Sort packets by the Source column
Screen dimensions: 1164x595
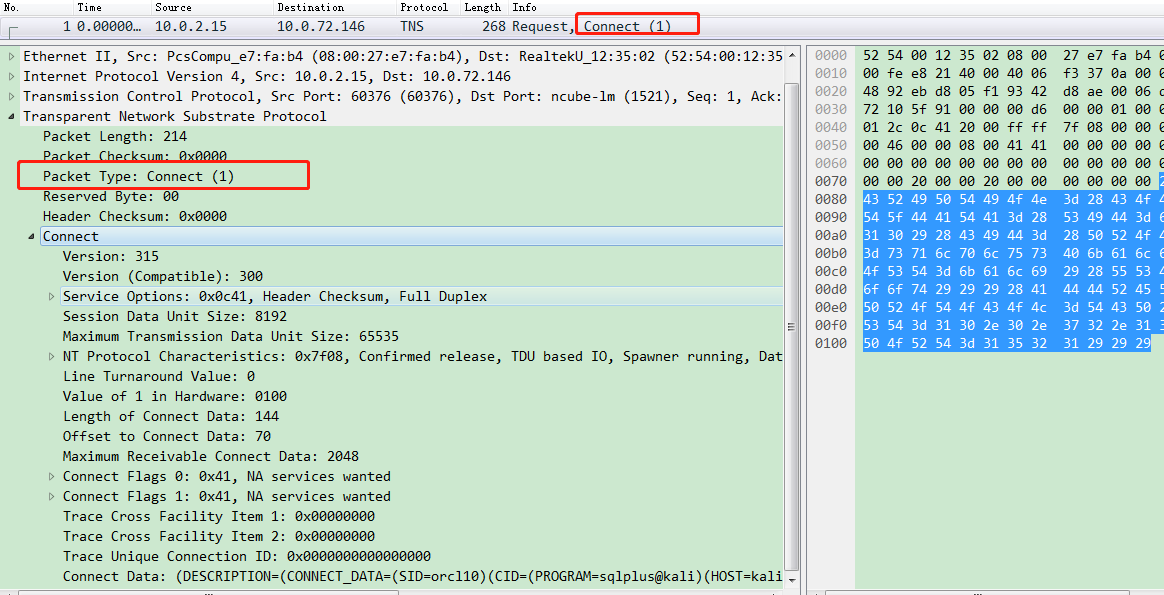(x=173, y=7)
